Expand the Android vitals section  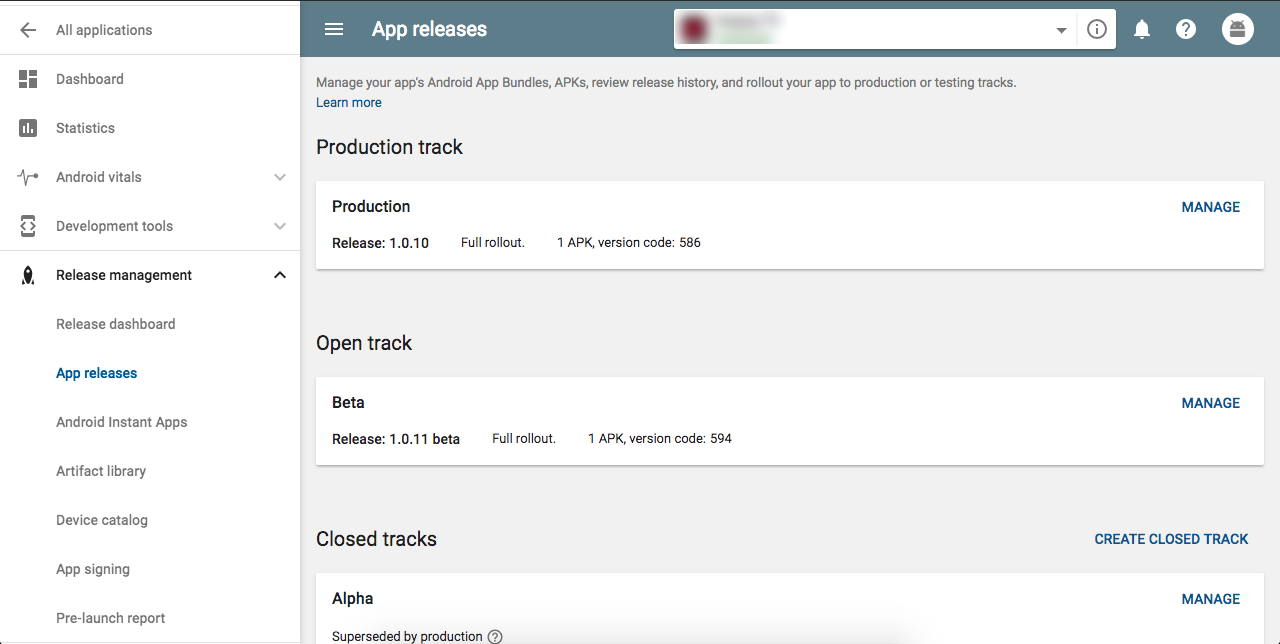[279, 177]
